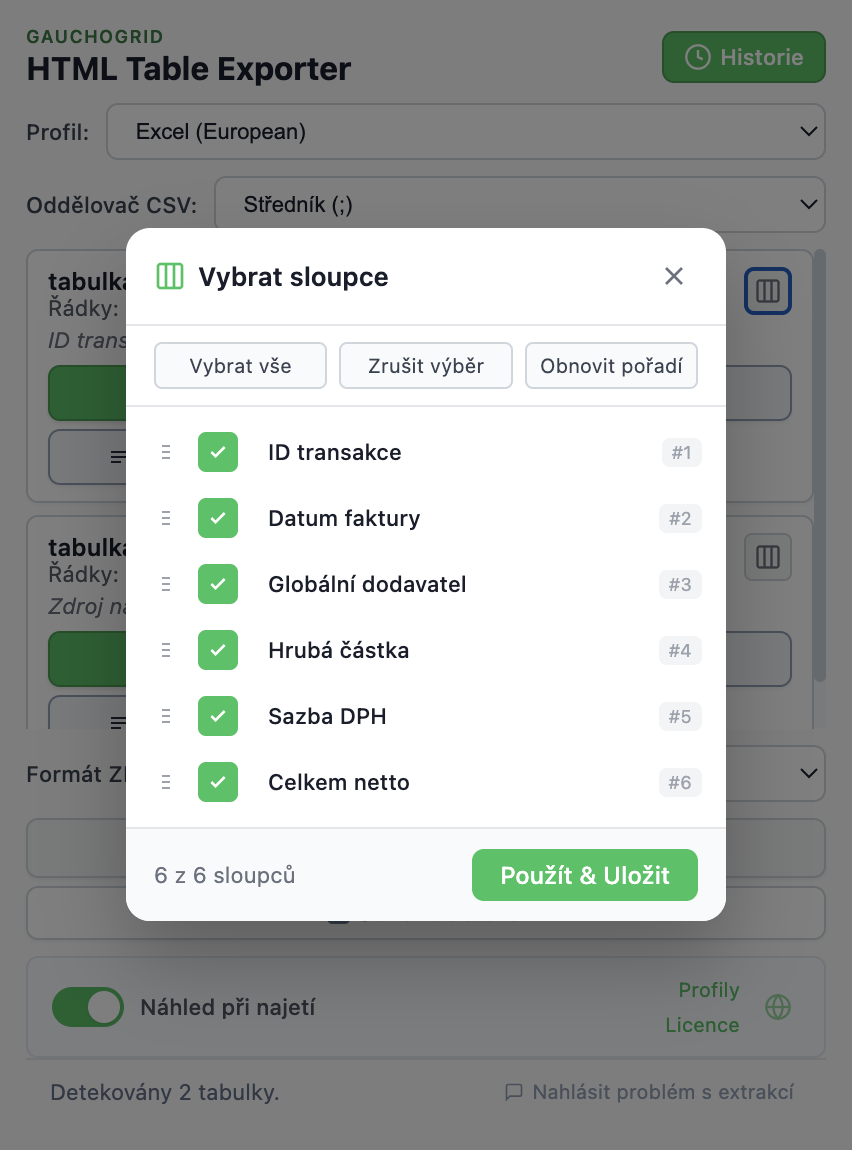852x1150 pixels.
Task: Close the Vybrat sloupce dialog
Action: (674, 276)
